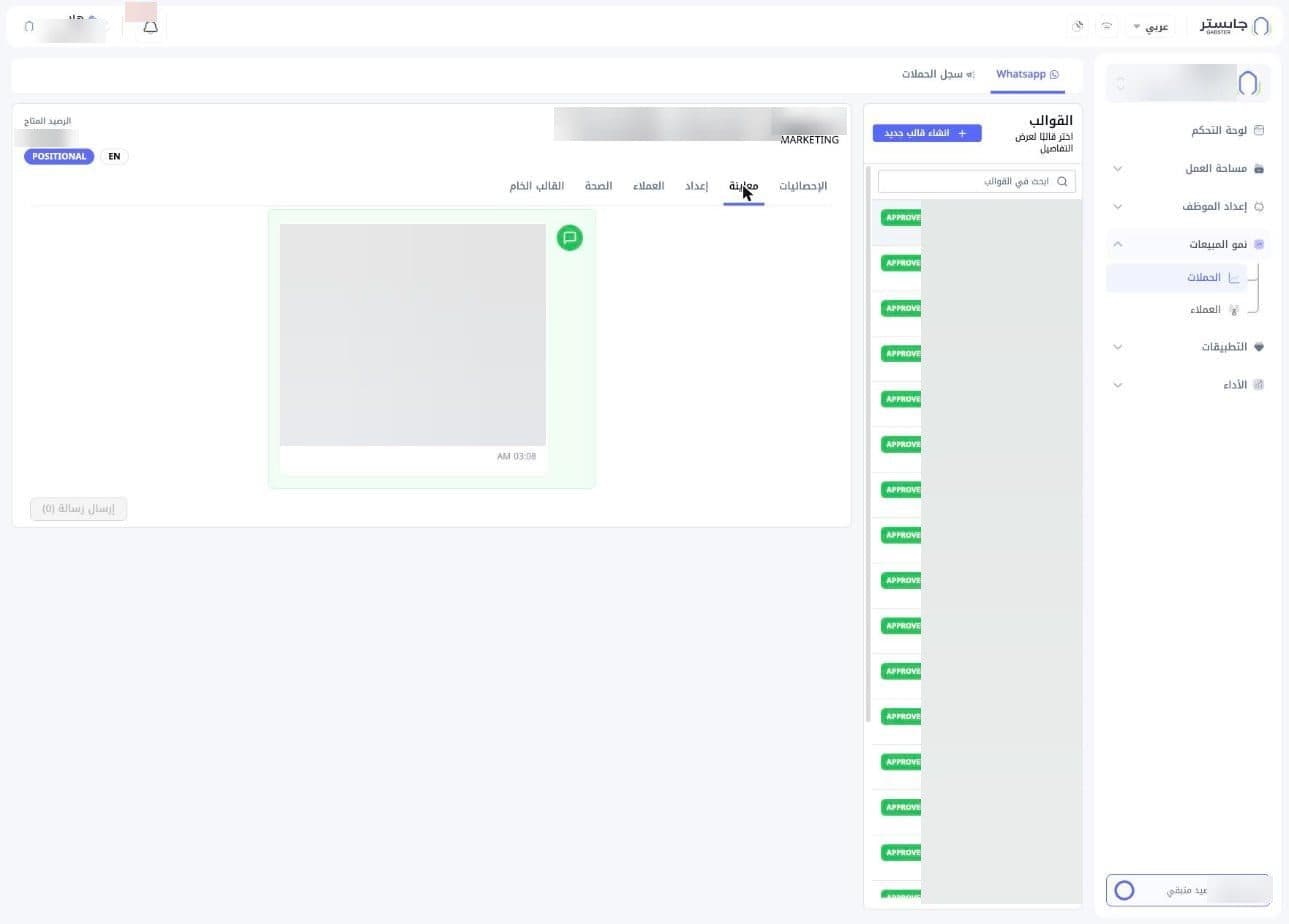Image resolution: width=1289 pixels, height=924 pixels.
Task: Click the customers icon in sidebar submenu
Action: click(x=1234, y=310)
